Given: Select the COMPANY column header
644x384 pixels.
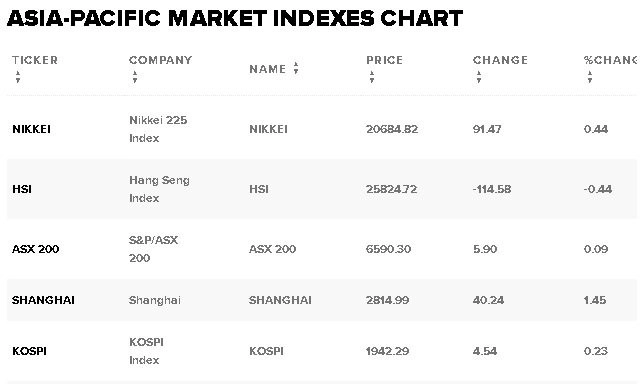Looking at the screenshot, I should (x=161, y=60).
